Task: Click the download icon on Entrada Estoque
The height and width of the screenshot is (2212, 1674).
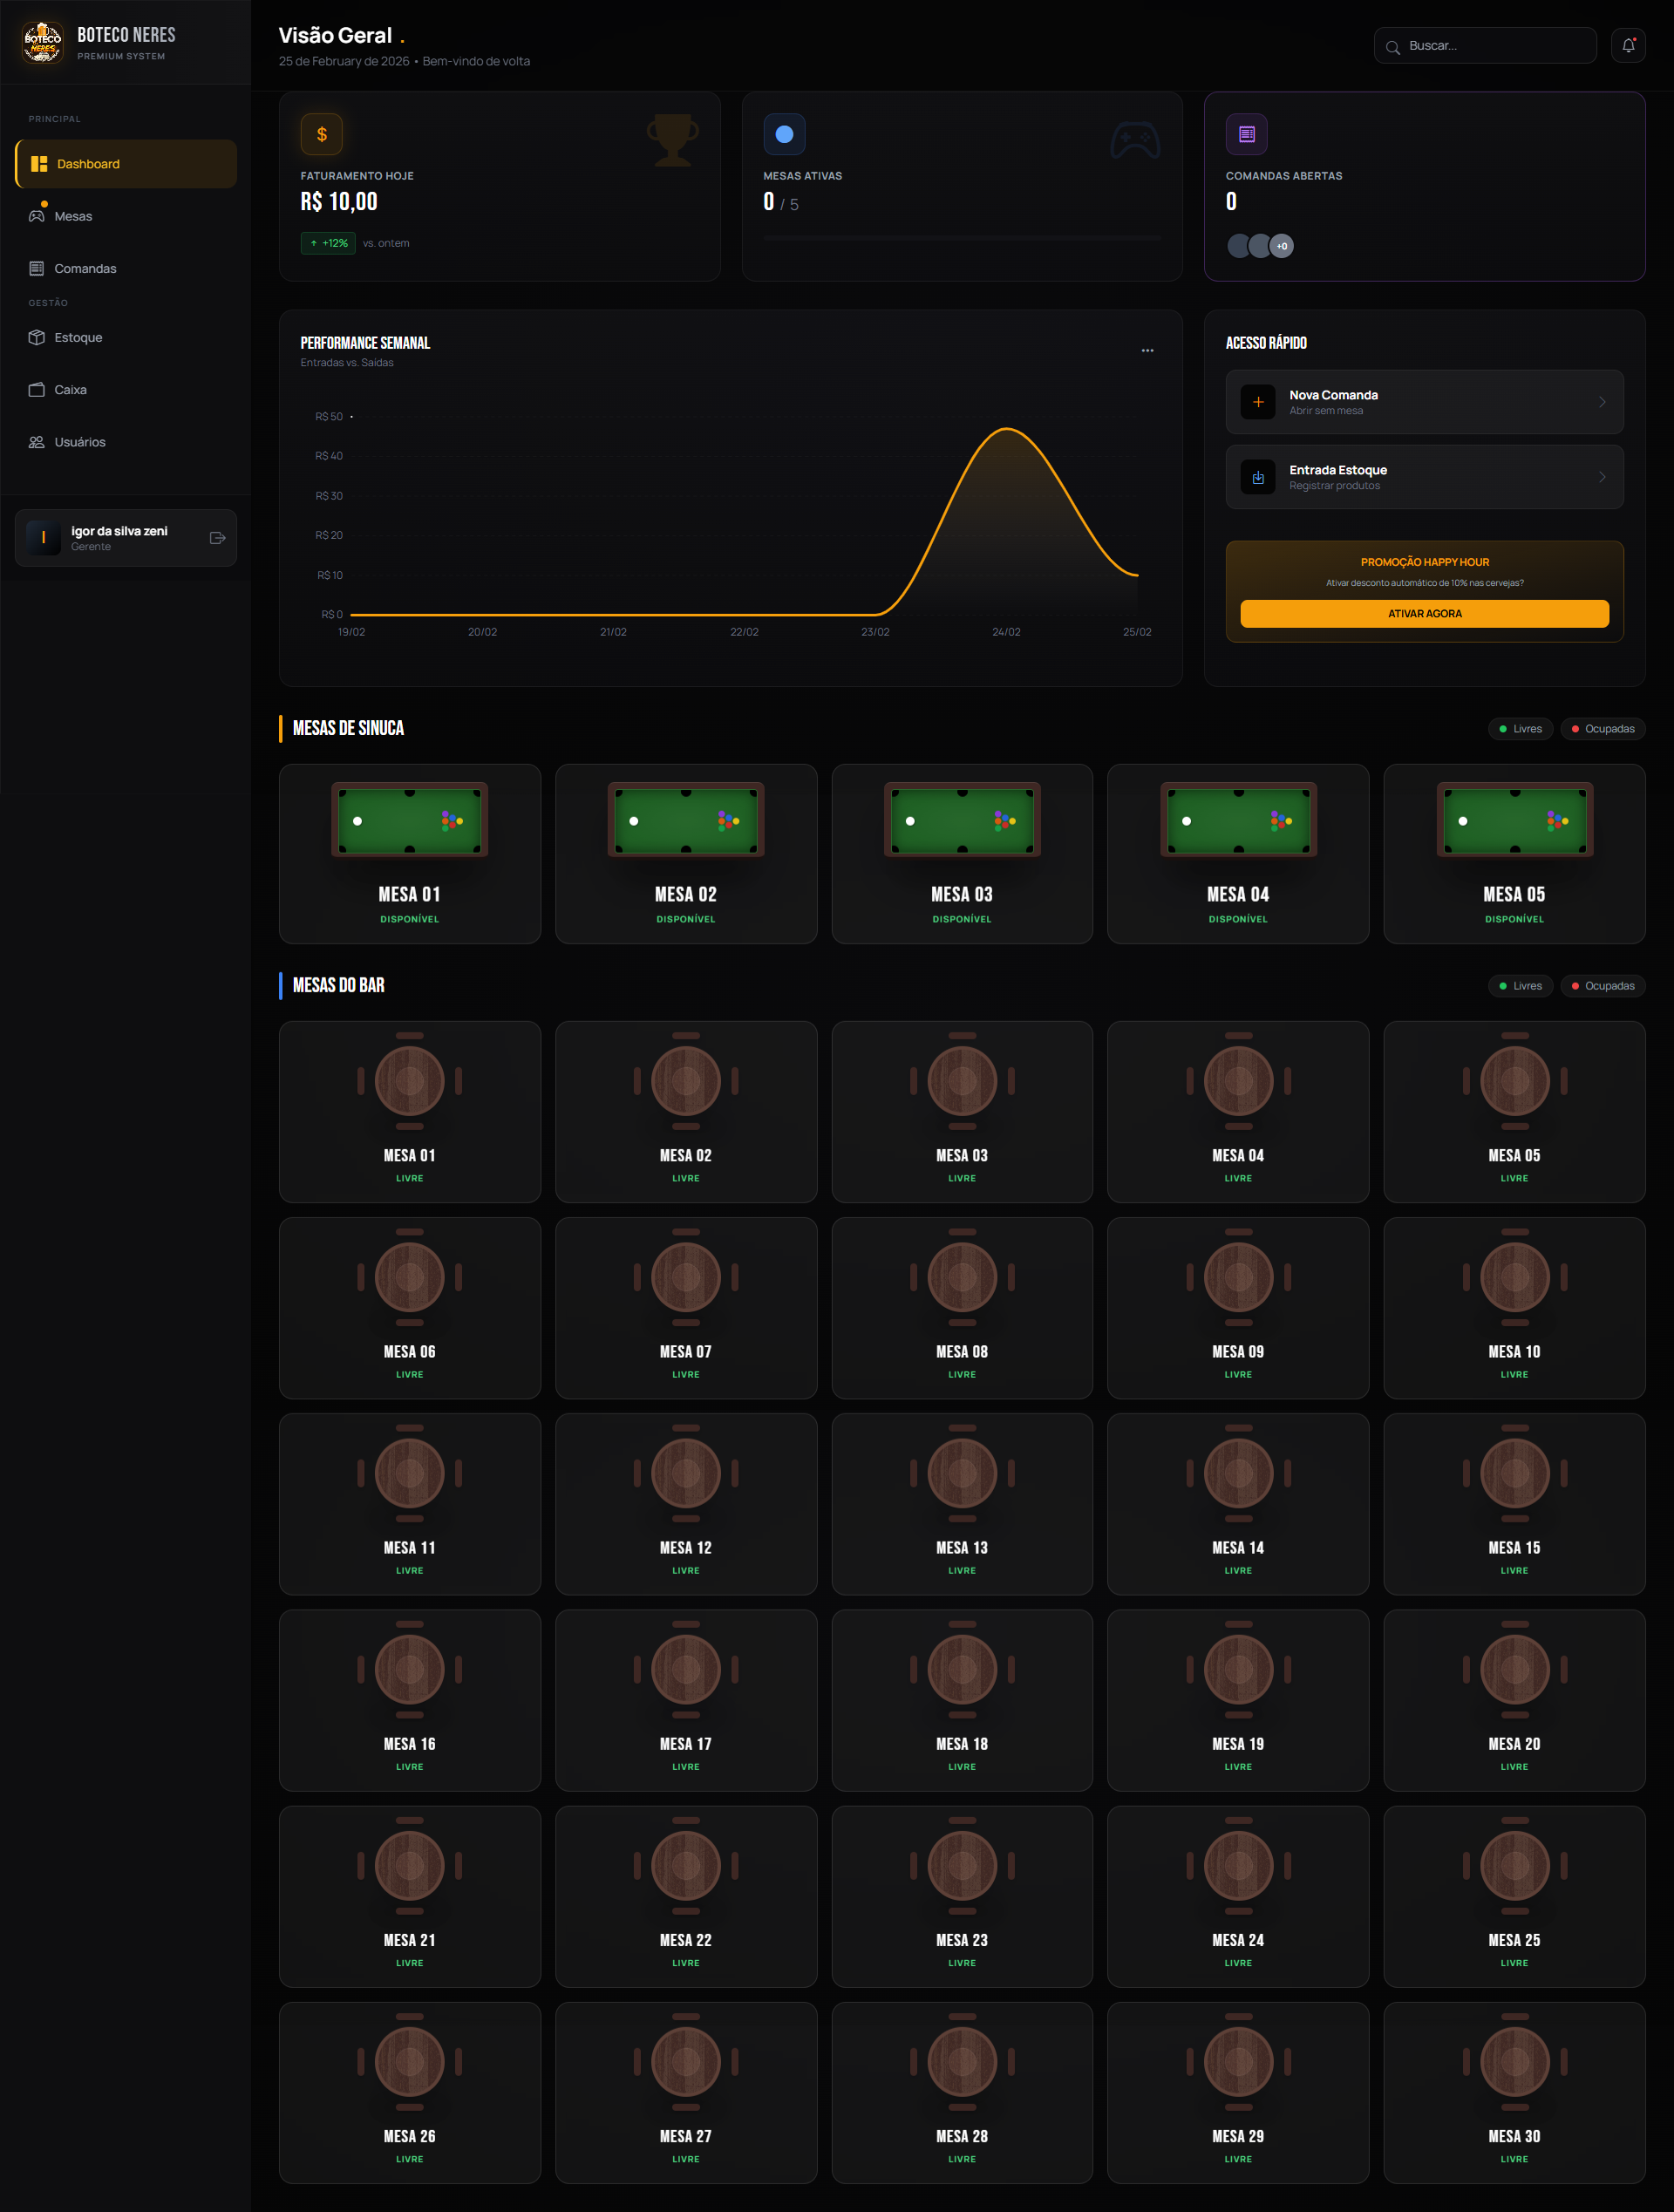Action: (1257, 478)
